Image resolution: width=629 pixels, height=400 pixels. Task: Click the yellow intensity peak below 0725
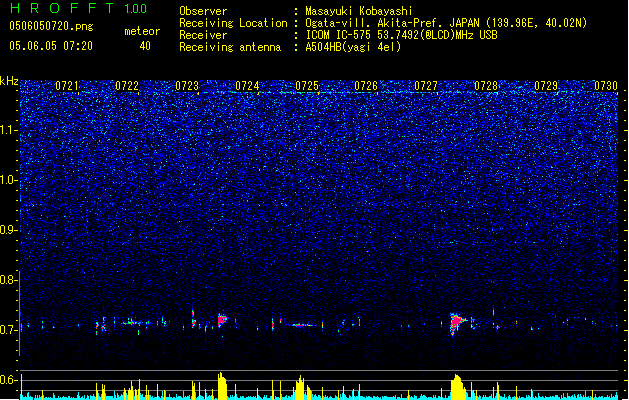[300, 388]
